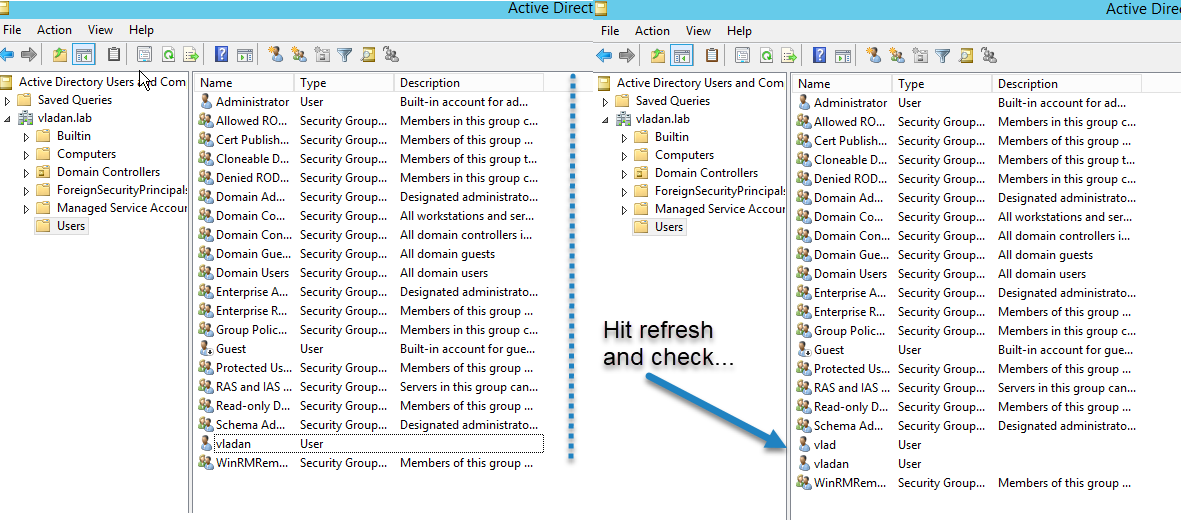This screenshot has height=520, width=1181.
Task: Click Find objects icon in left window
Action: (368, 54)
